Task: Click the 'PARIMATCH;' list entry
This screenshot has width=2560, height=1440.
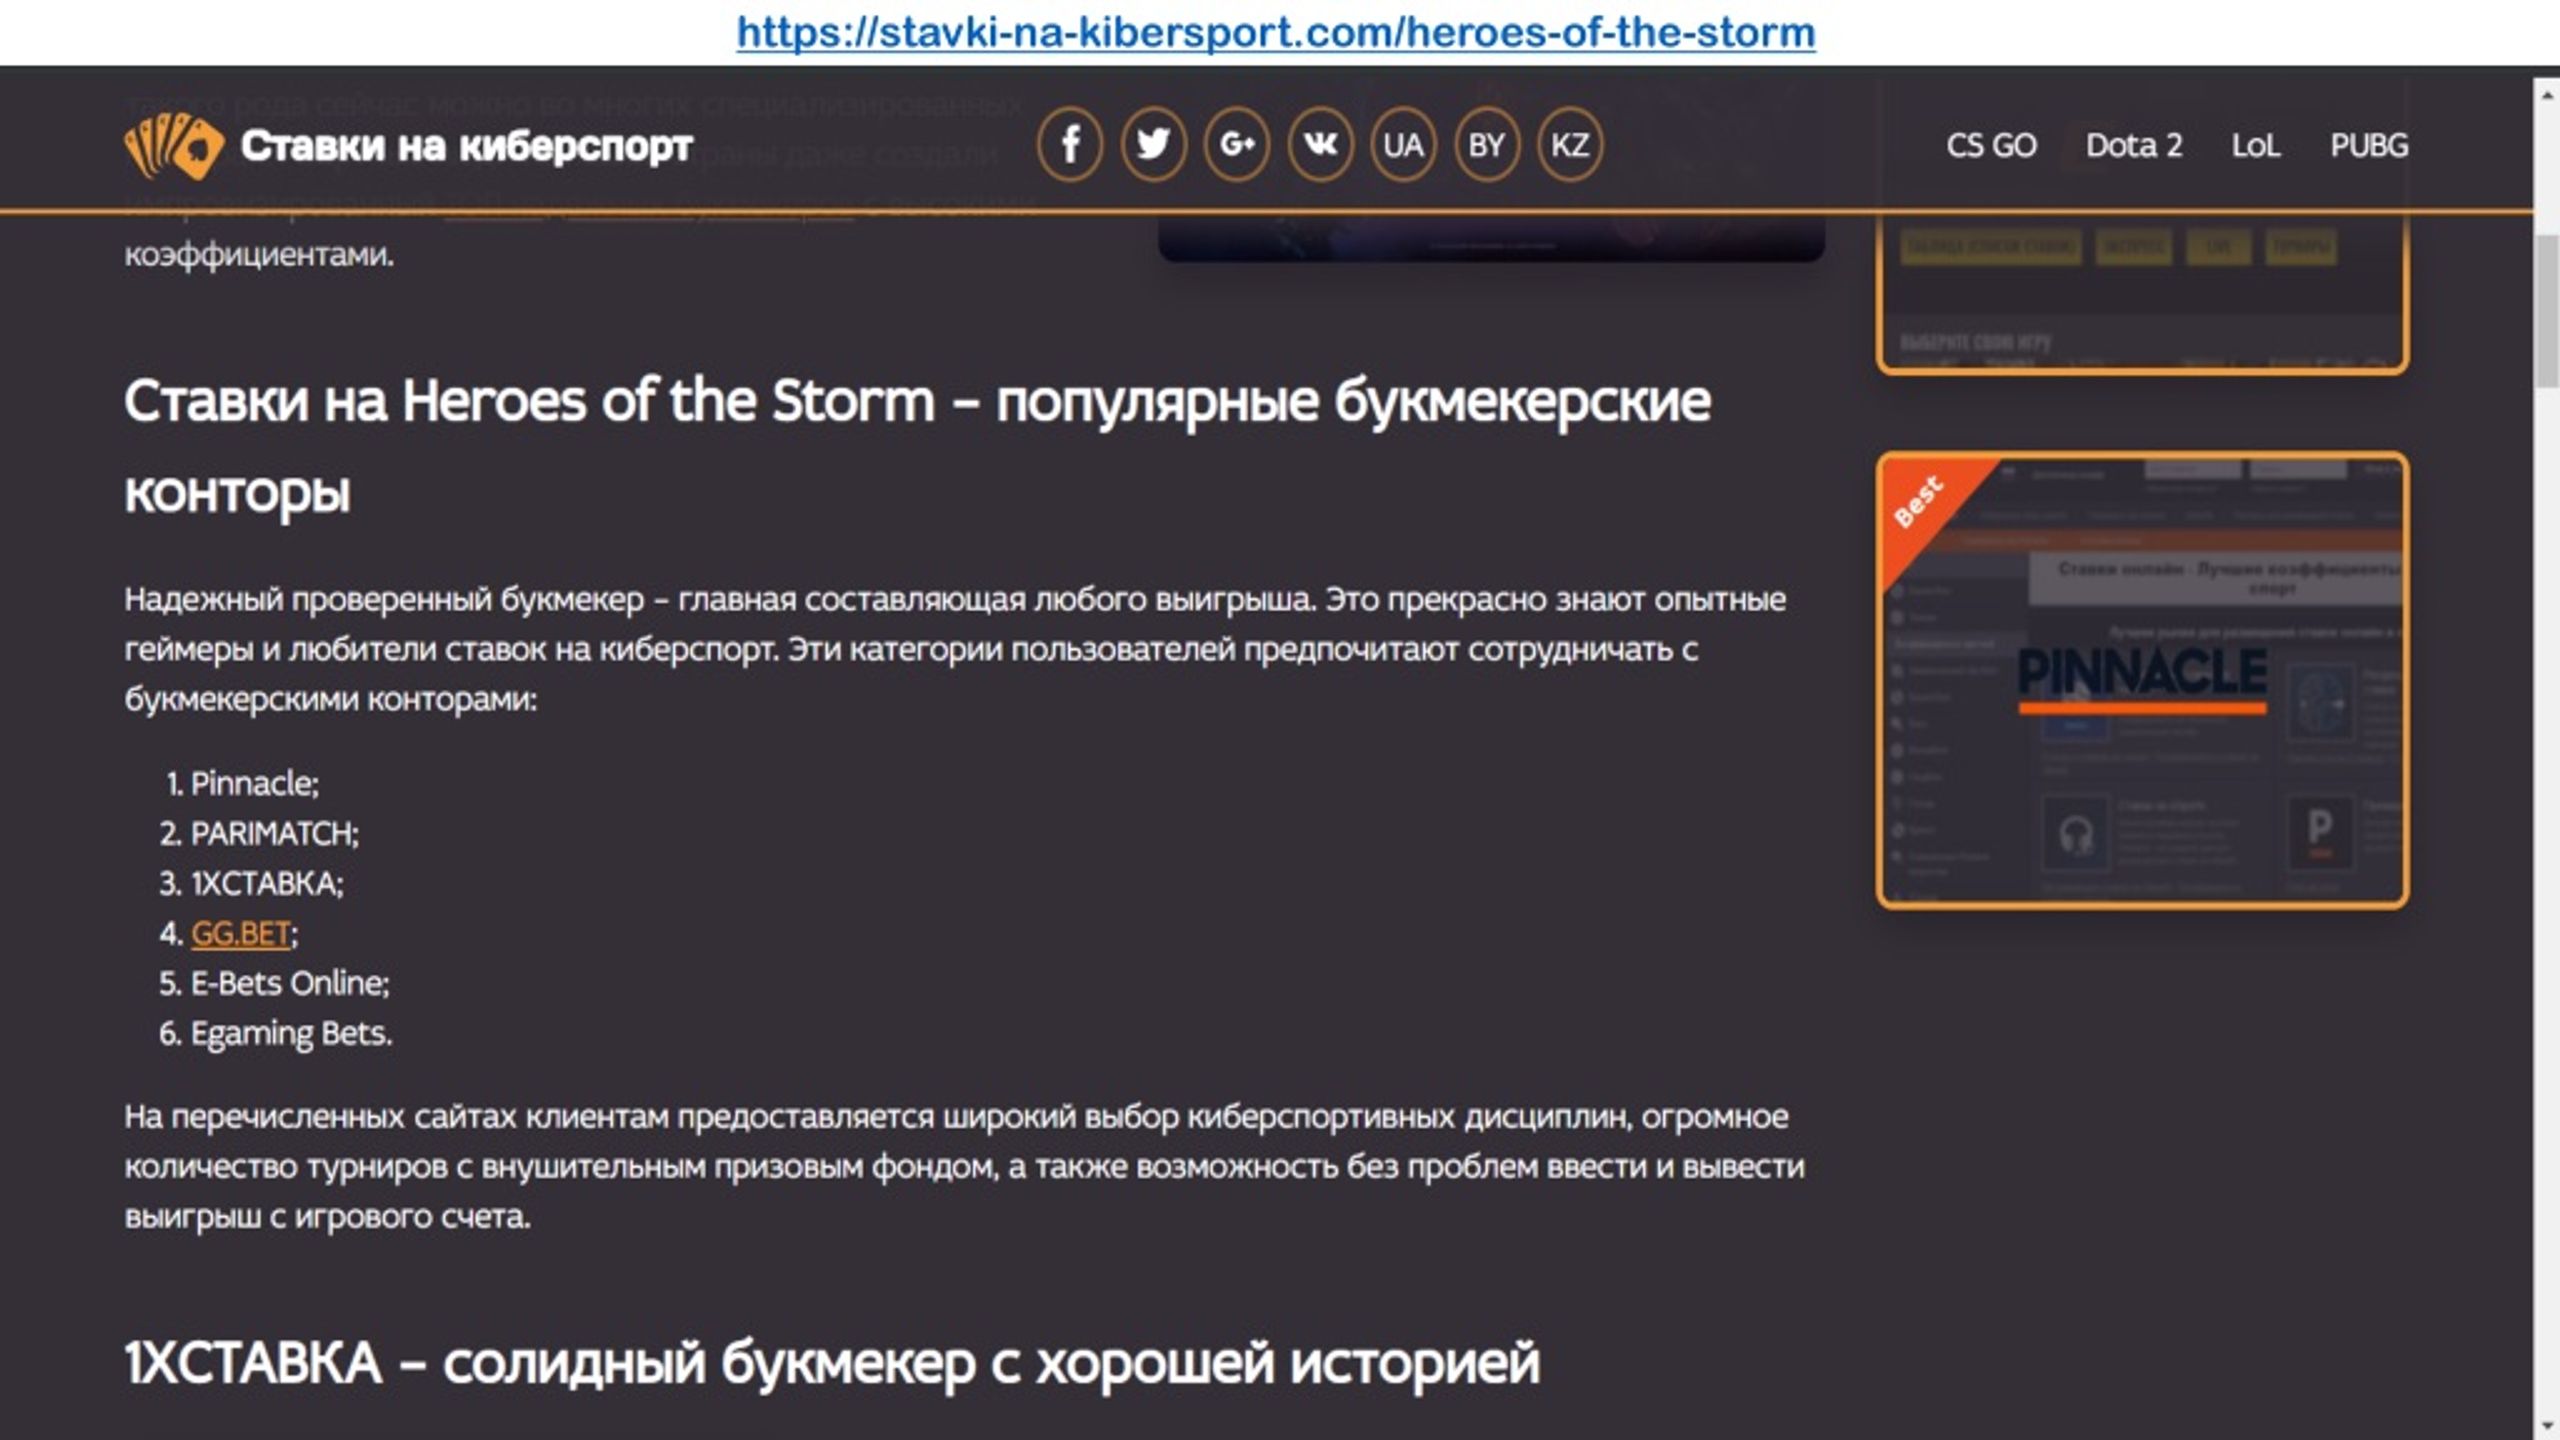Action: pos(274,833)
